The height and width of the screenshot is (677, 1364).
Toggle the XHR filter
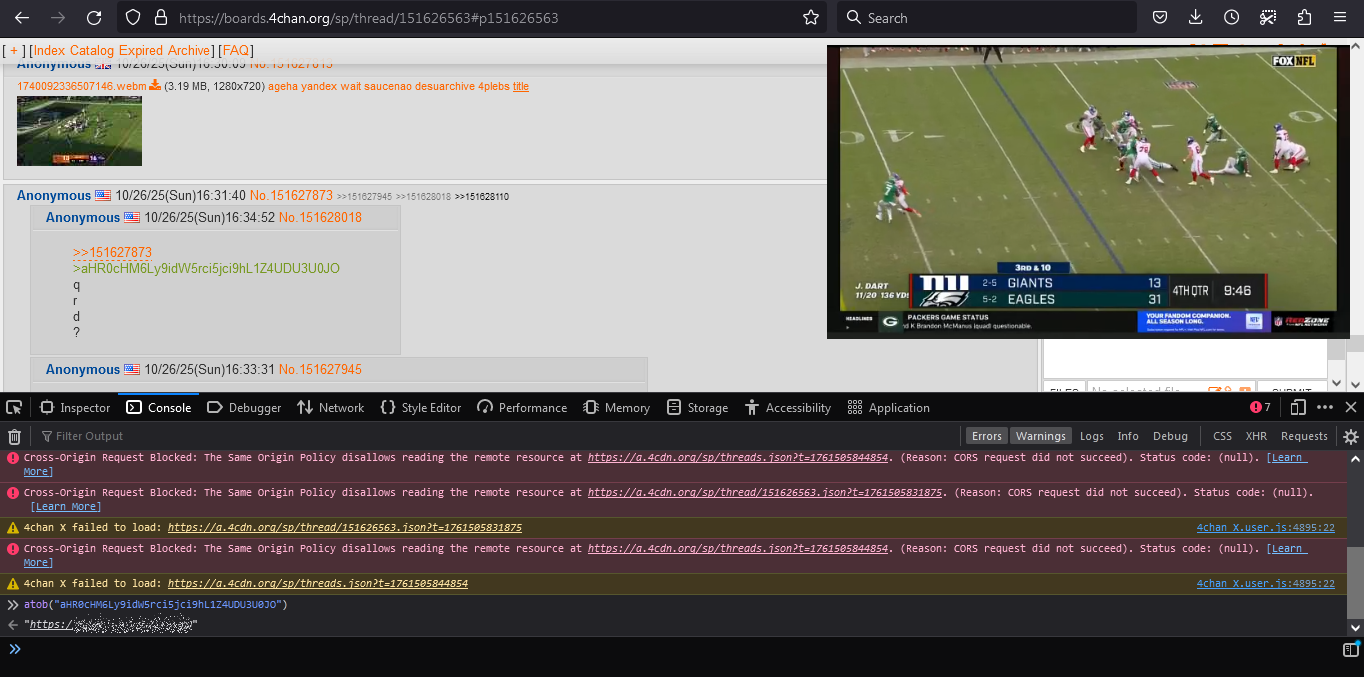click(1256, 436)
